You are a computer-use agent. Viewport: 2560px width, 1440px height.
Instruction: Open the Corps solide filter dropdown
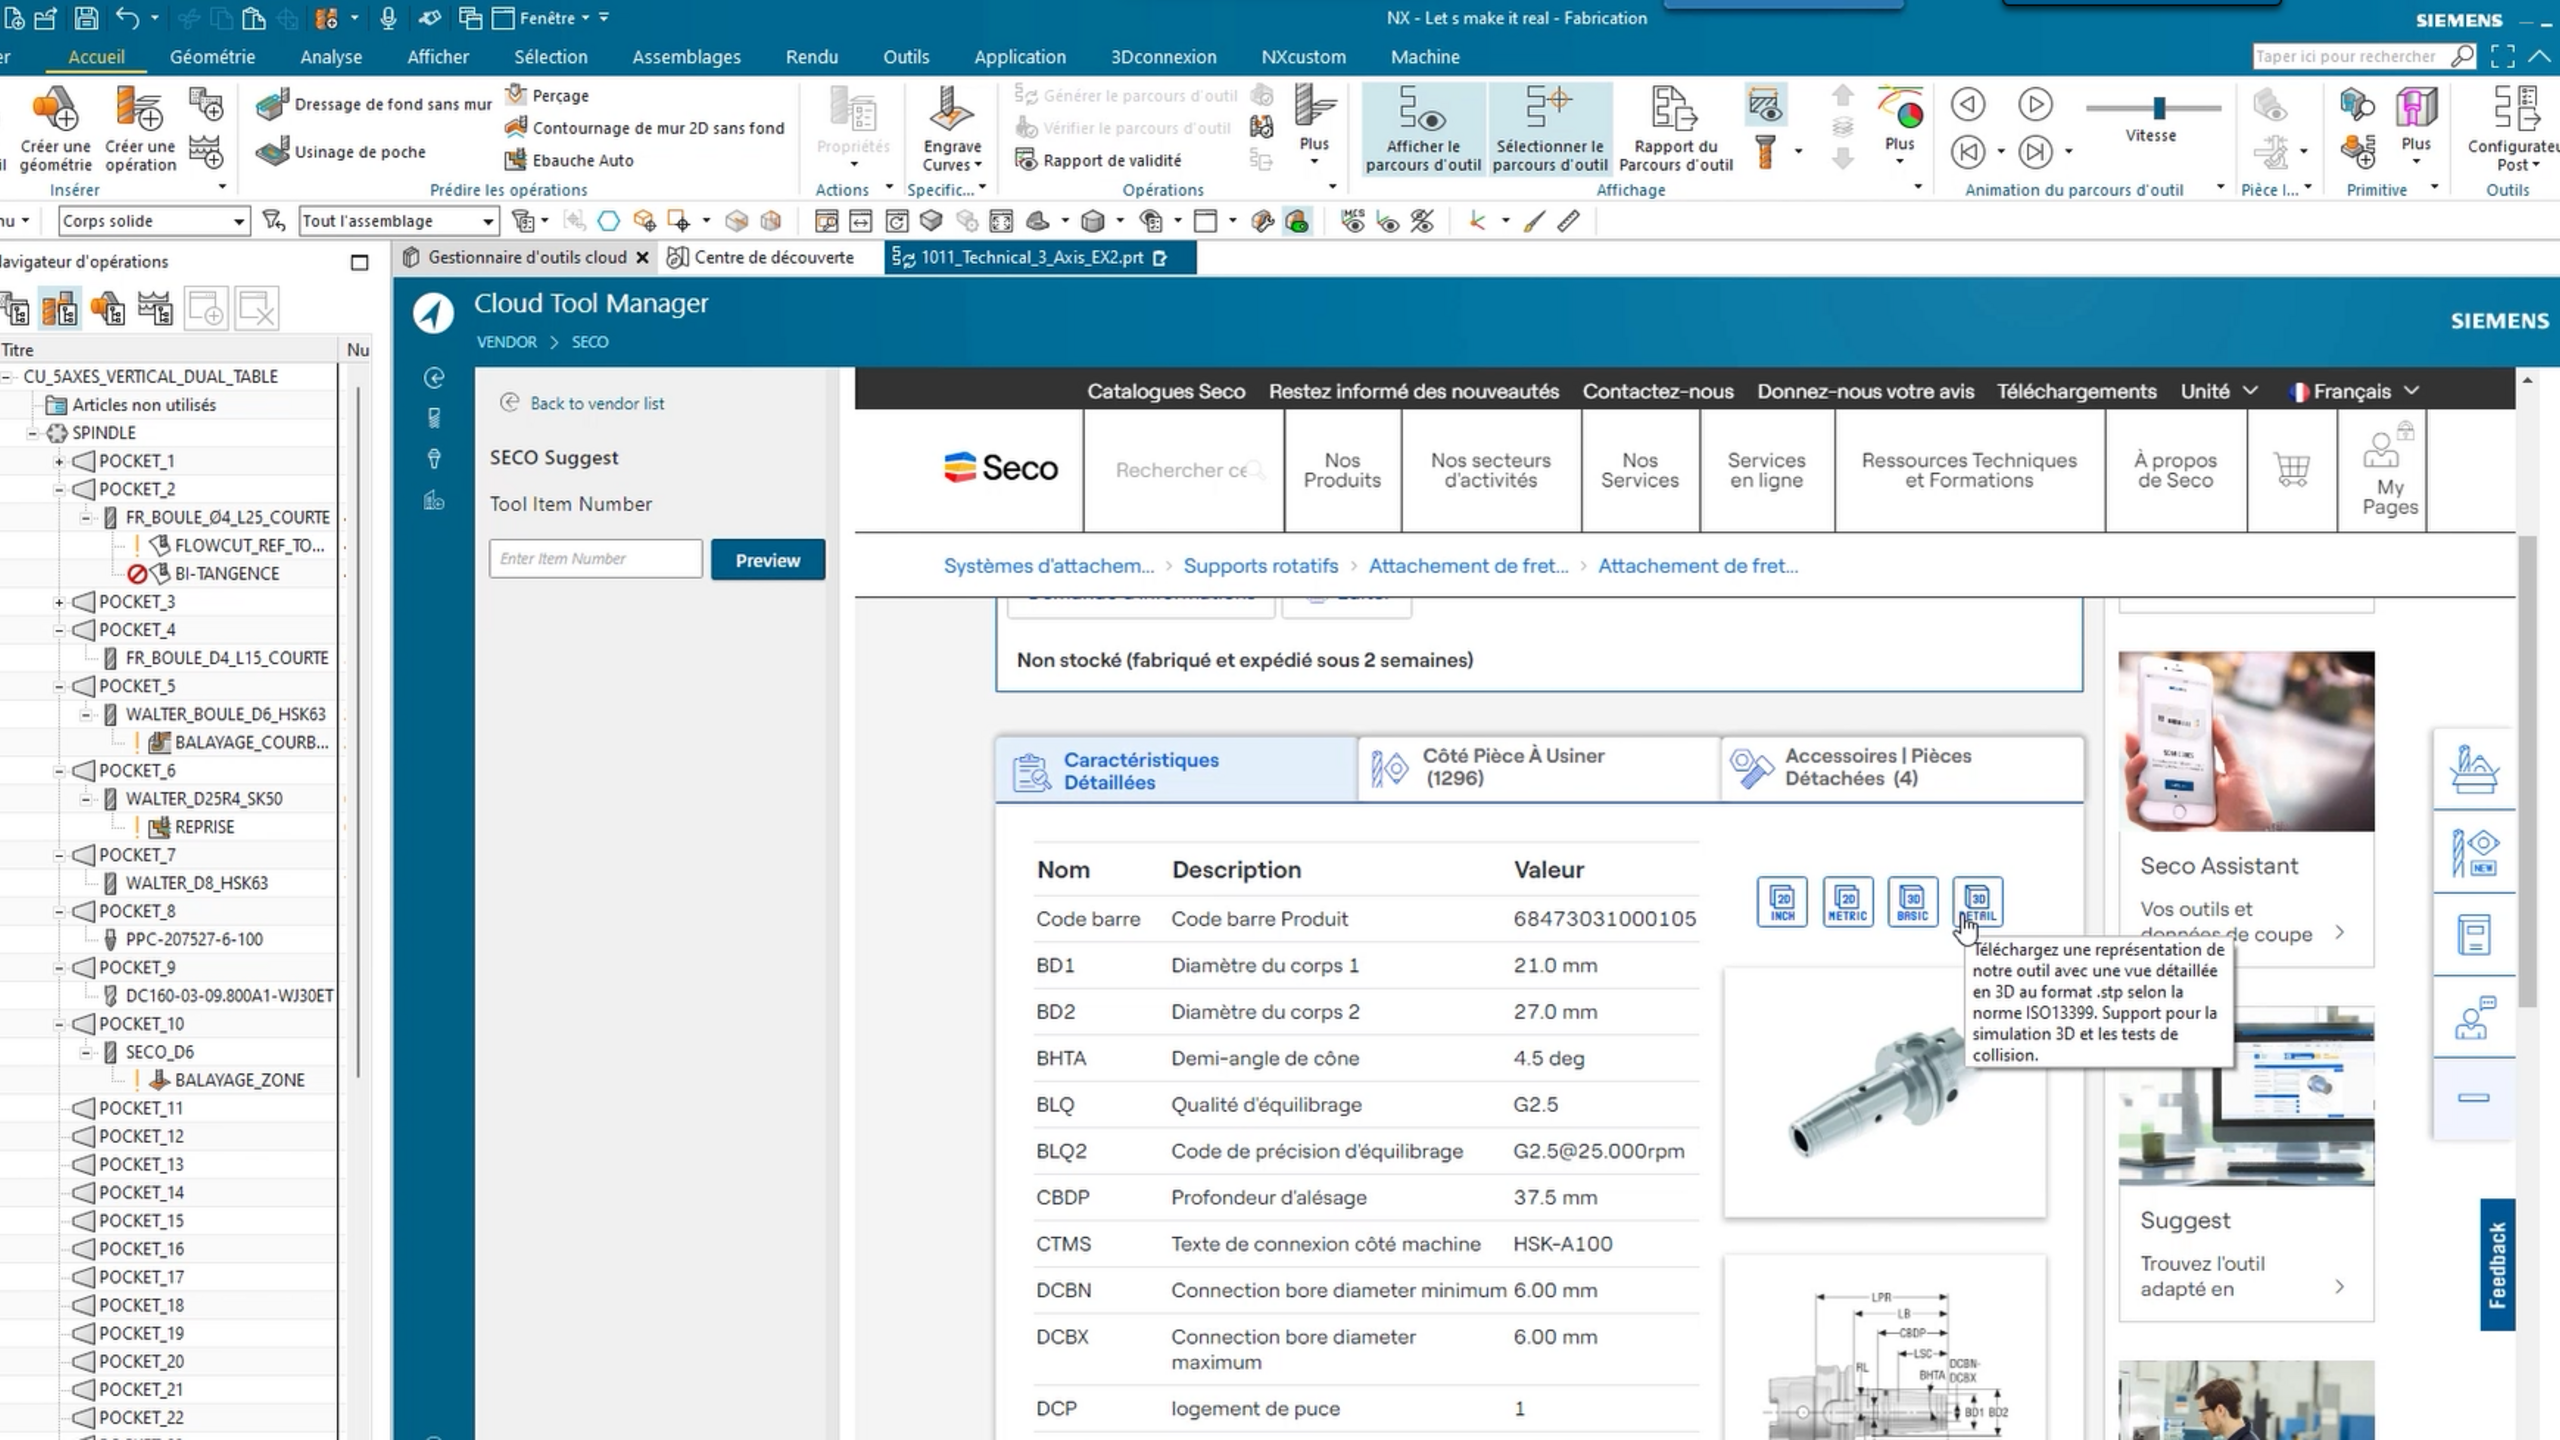153,221
